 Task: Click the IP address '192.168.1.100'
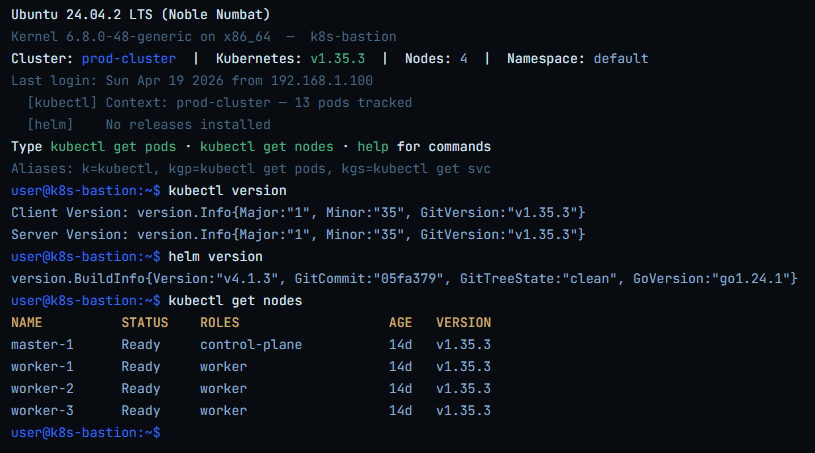point(322,81)
